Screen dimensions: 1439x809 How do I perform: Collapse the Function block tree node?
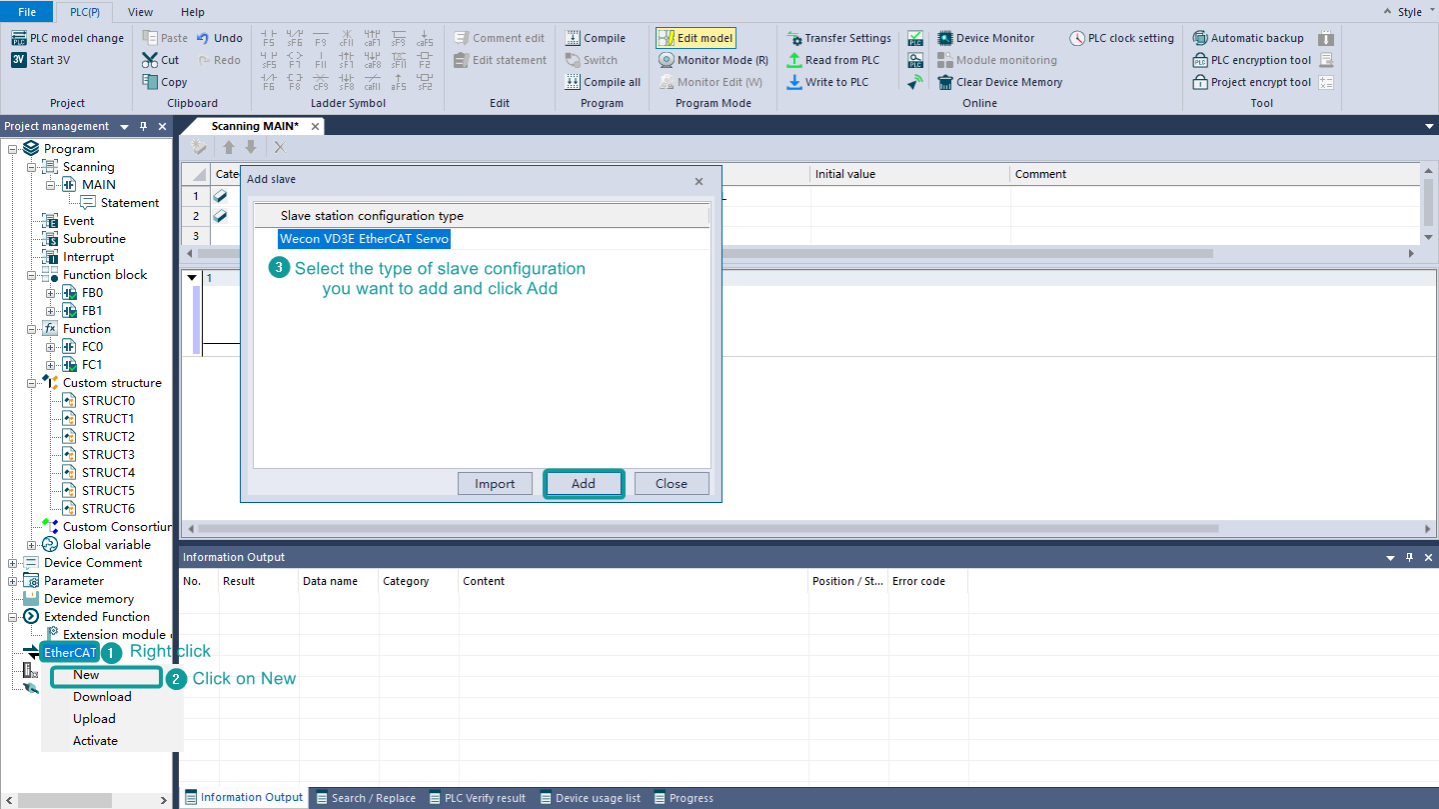32,275
